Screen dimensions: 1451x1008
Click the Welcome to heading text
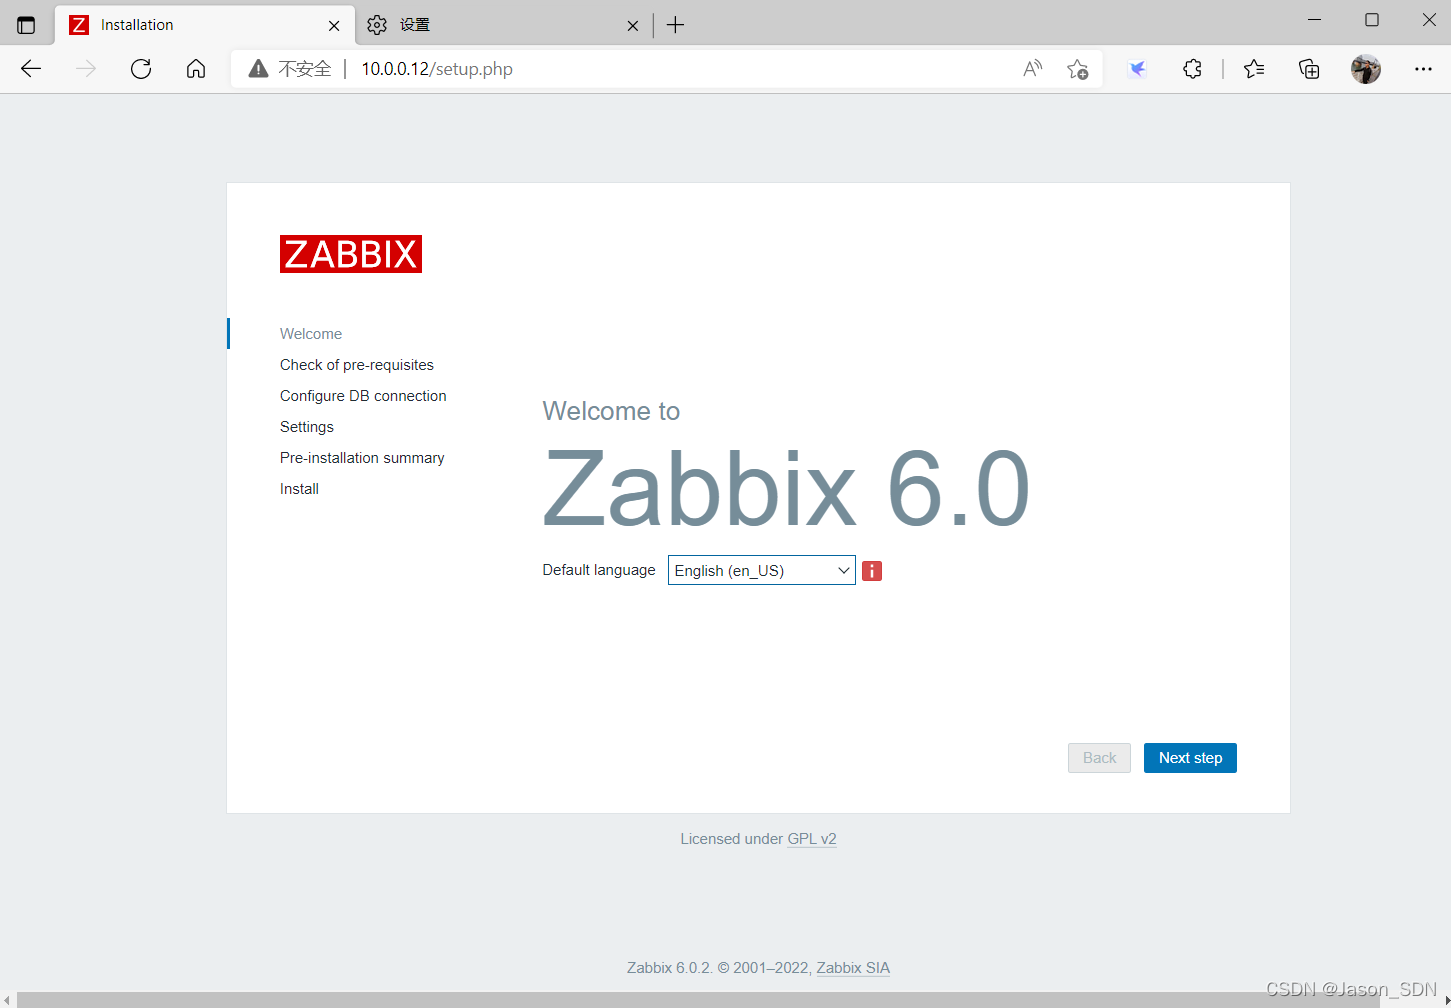tap(611, 411)
